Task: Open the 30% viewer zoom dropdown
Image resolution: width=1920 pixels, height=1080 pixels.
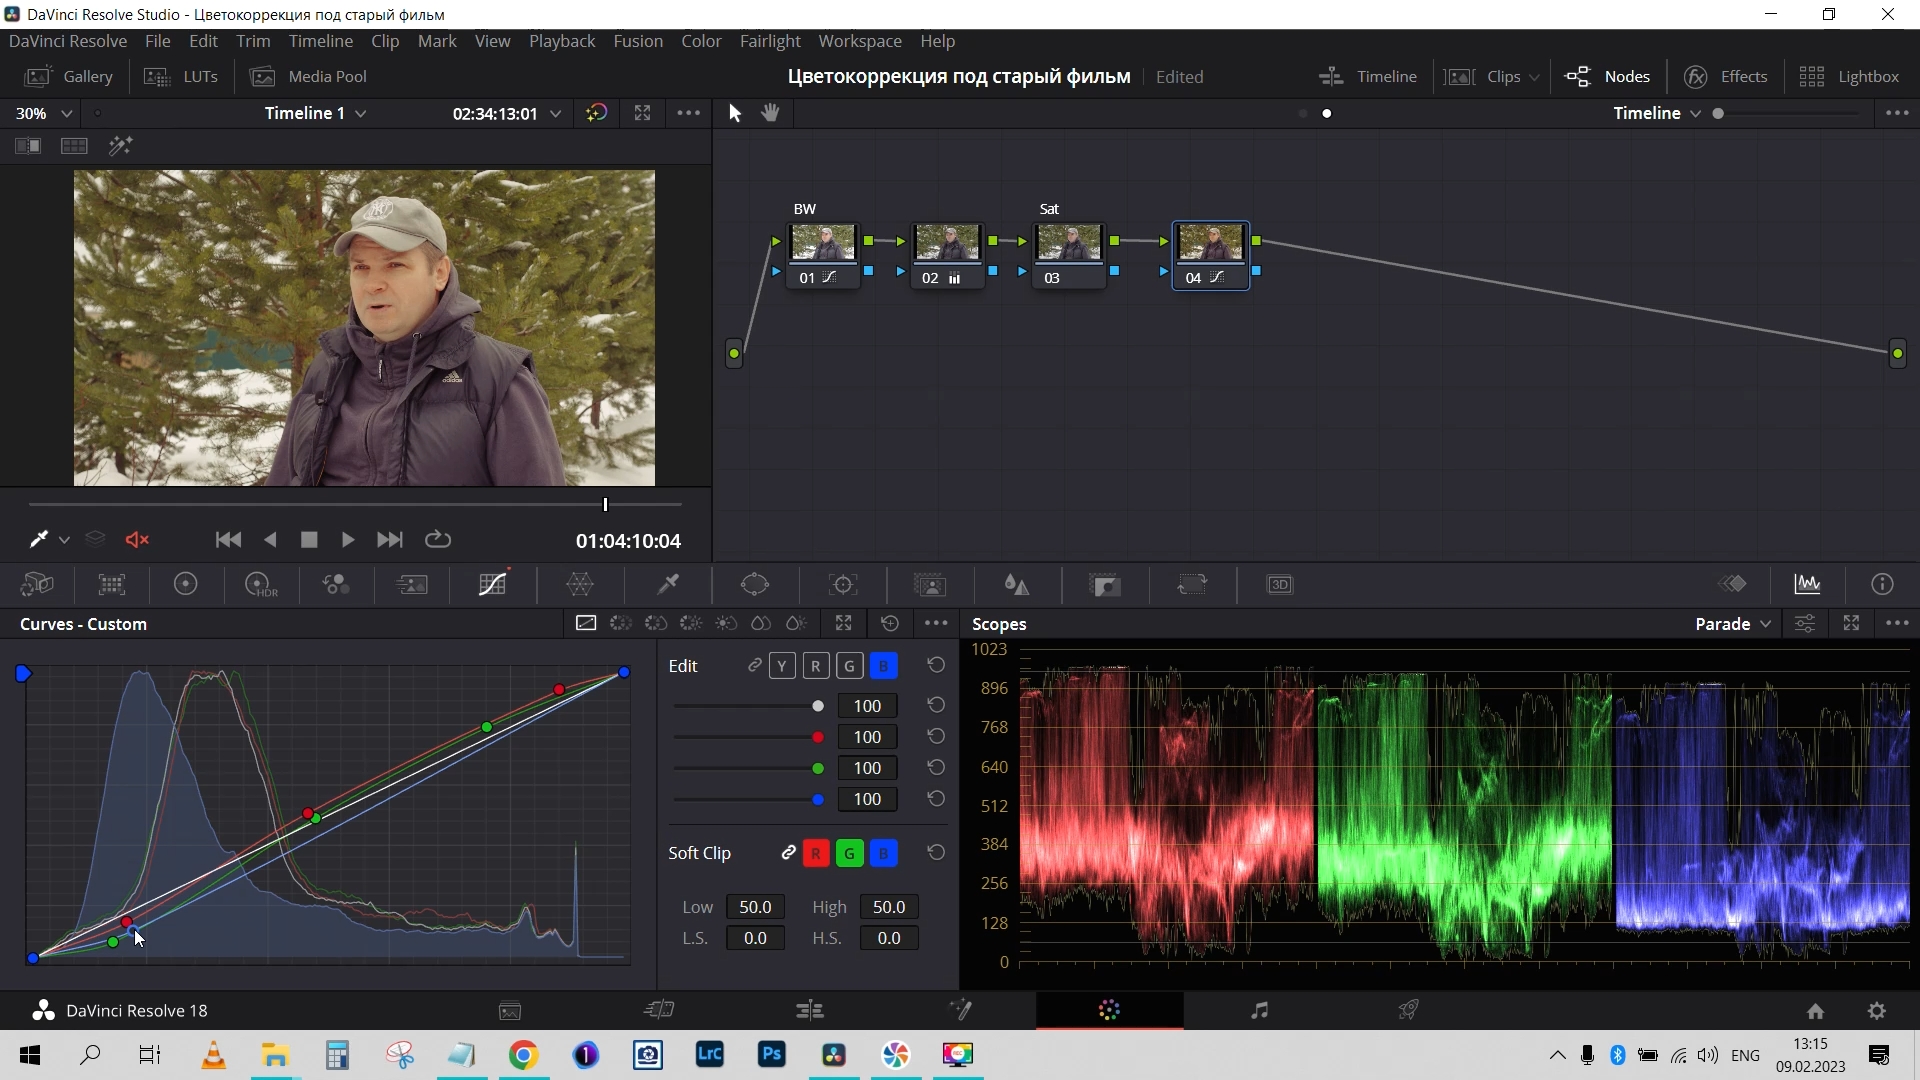Action: click(x=44, y=113)
